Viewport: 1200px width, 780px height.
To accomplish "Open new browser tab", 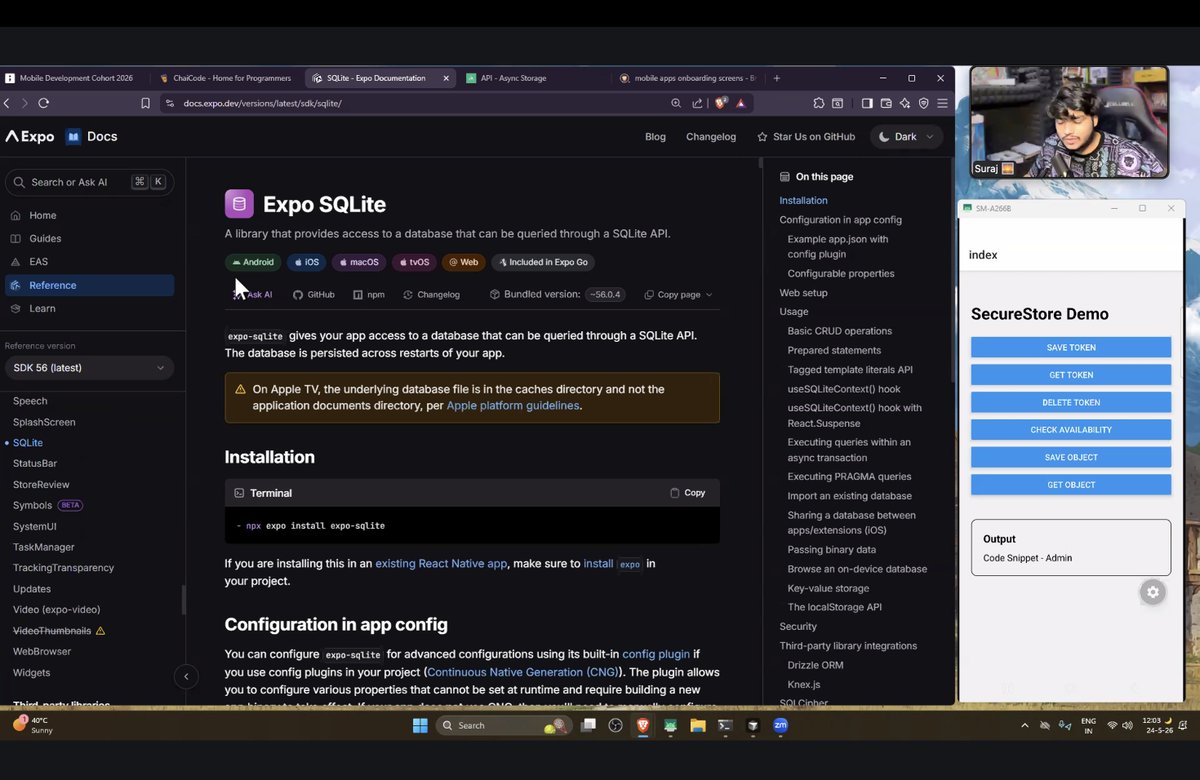I will (x=777, y=78).
